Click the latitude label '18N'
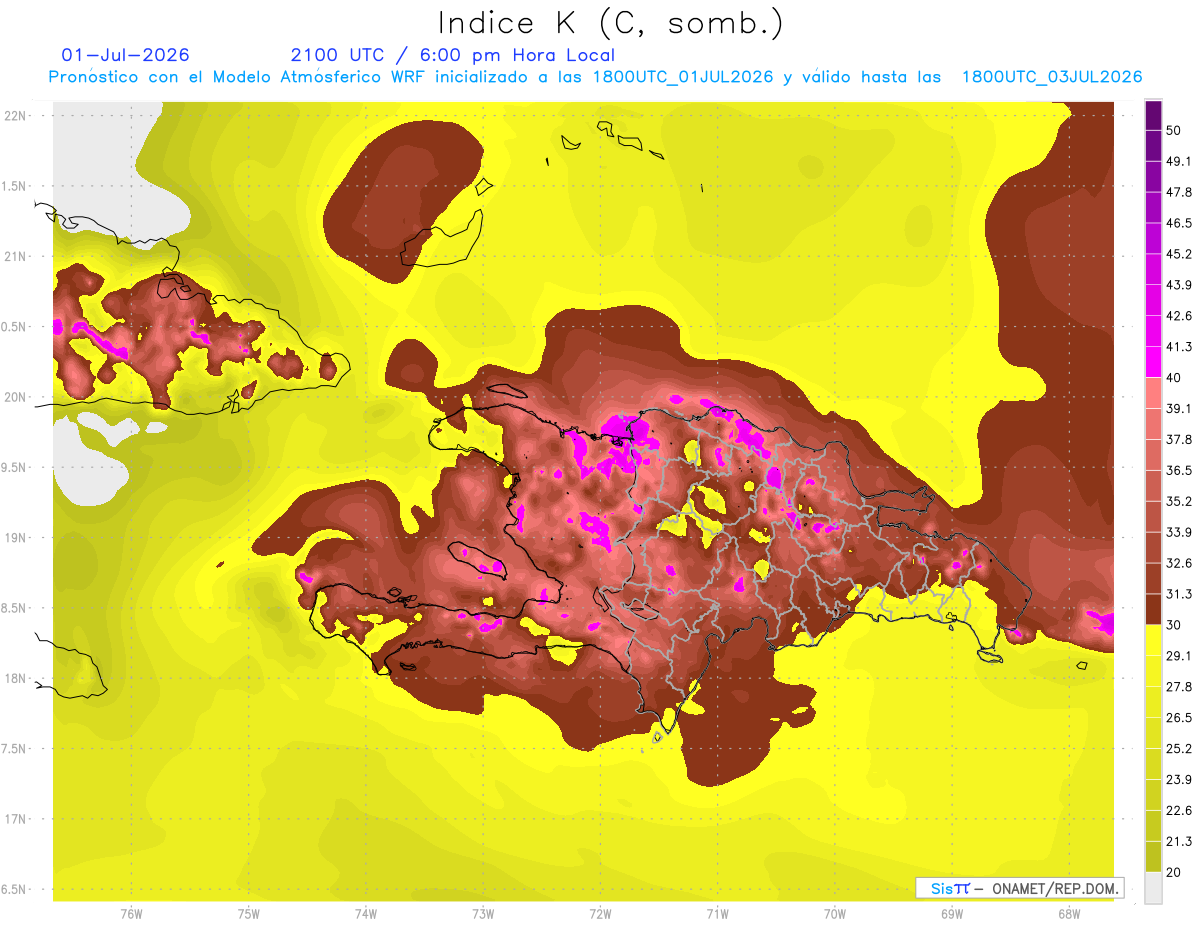The image size is (1200, 927). [16, 678]
